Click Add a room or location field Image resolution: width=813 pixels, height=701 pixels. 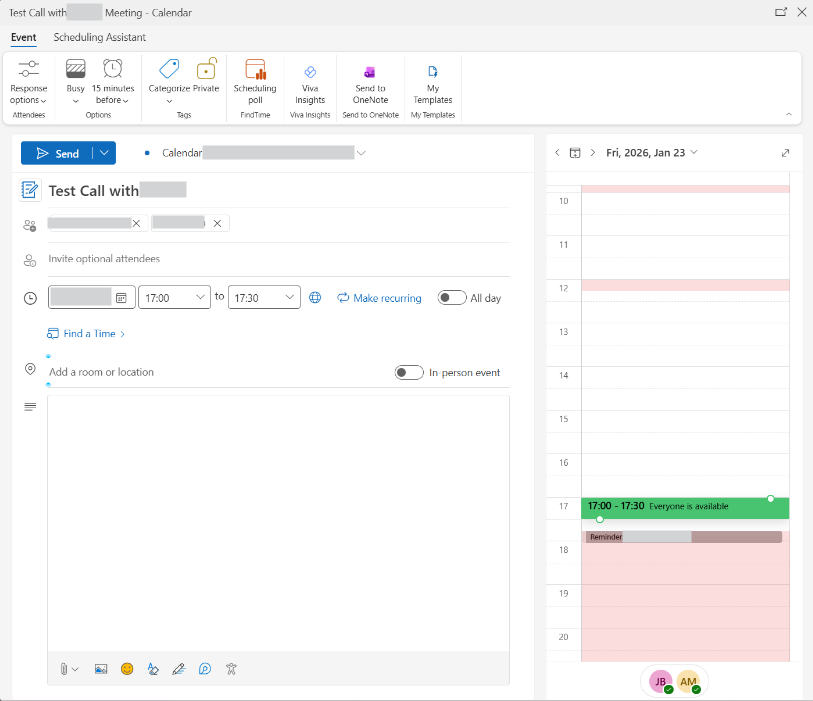point(218,372)
